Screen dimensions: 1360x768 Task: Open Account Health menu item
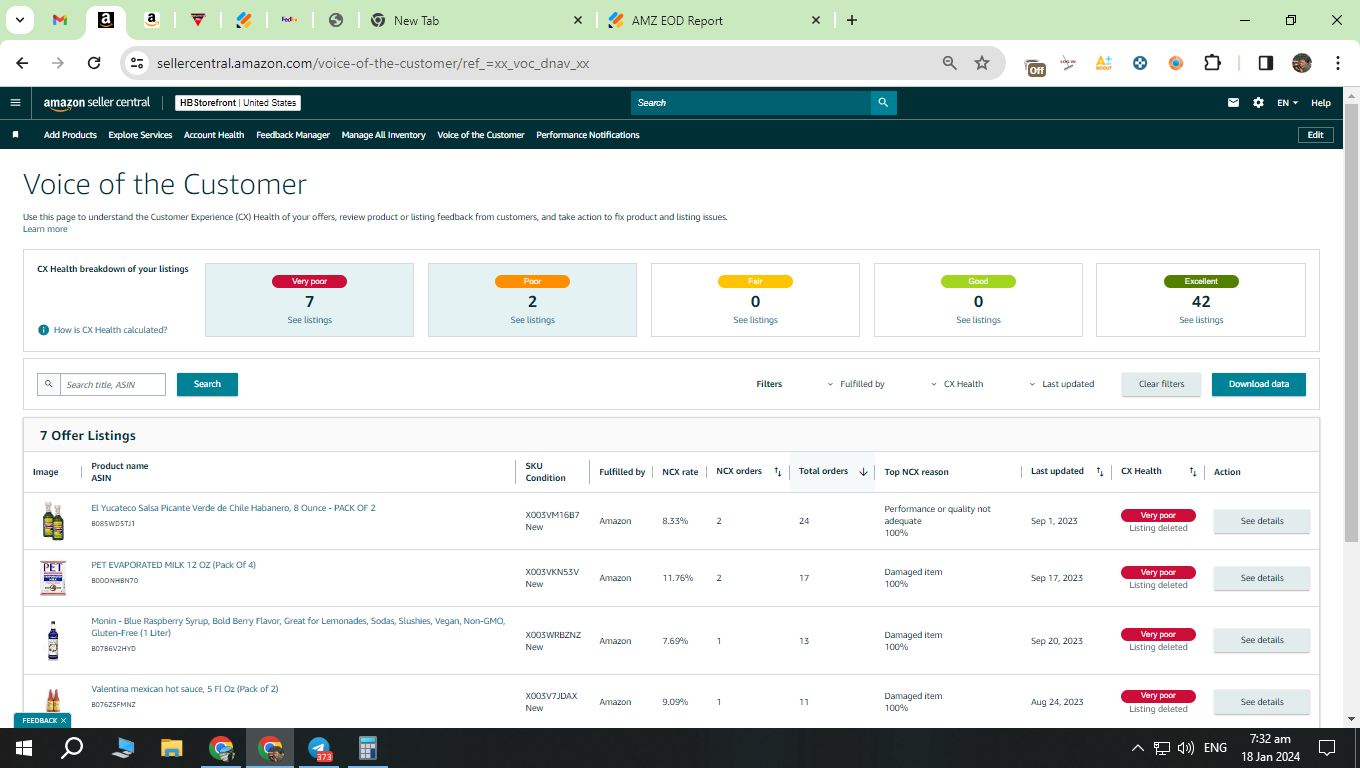[x=214, y=135]
